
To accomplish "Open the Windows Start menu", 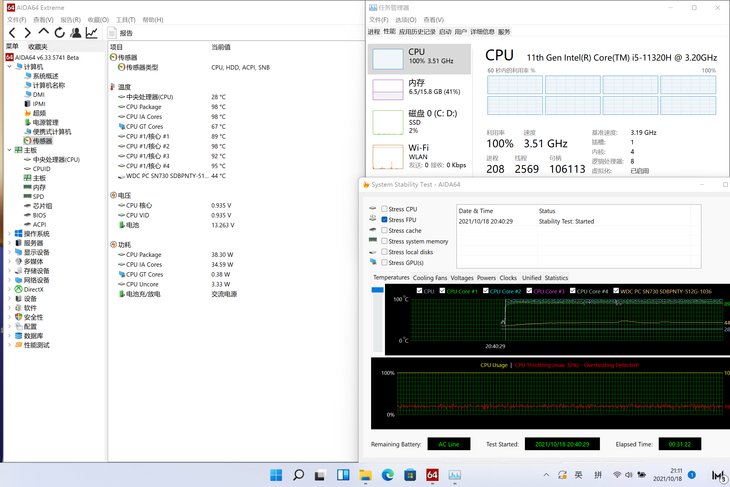I will click(x=276, y=475).
